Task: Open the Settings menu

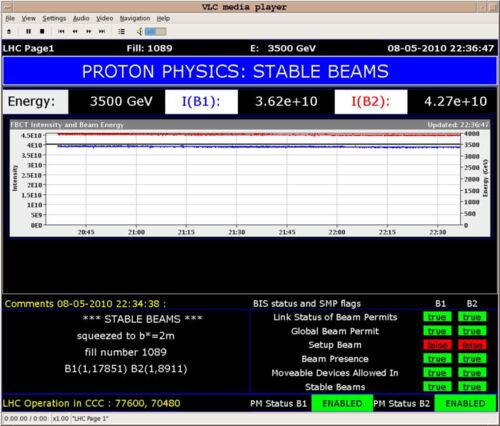Action: click(54, 18)
